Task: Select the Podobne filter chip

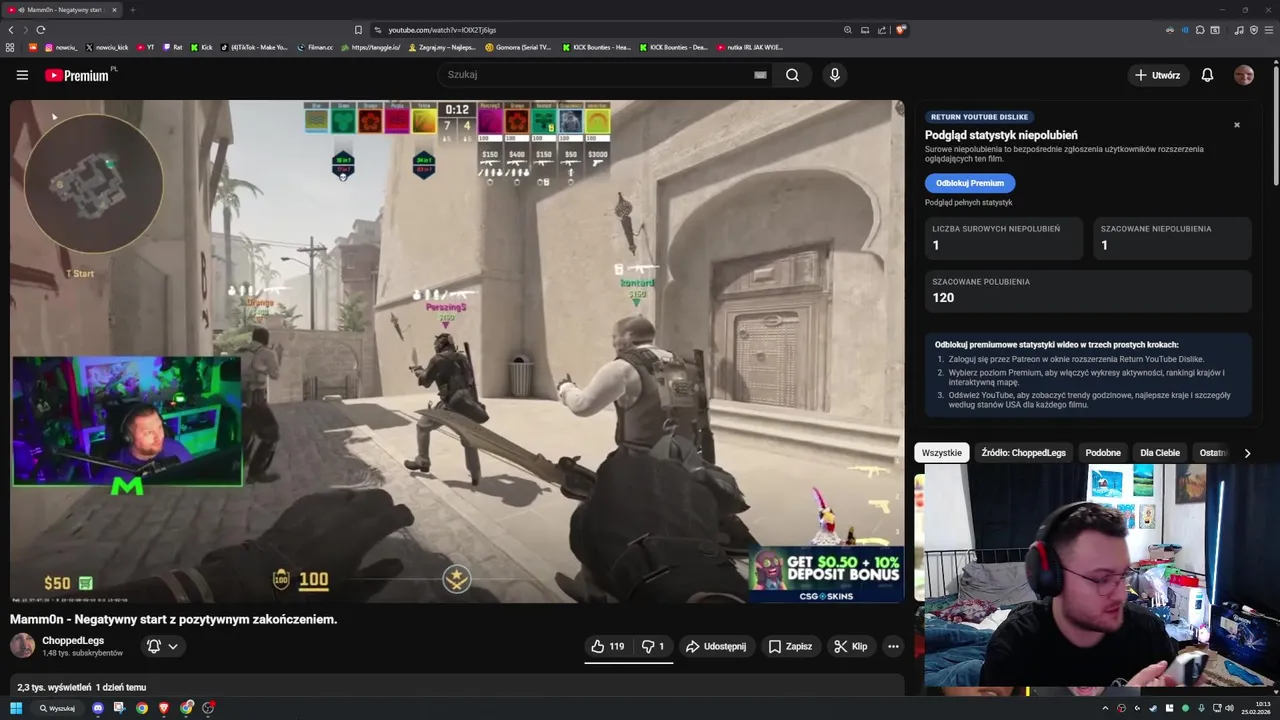Action: tap(1103, 453)
